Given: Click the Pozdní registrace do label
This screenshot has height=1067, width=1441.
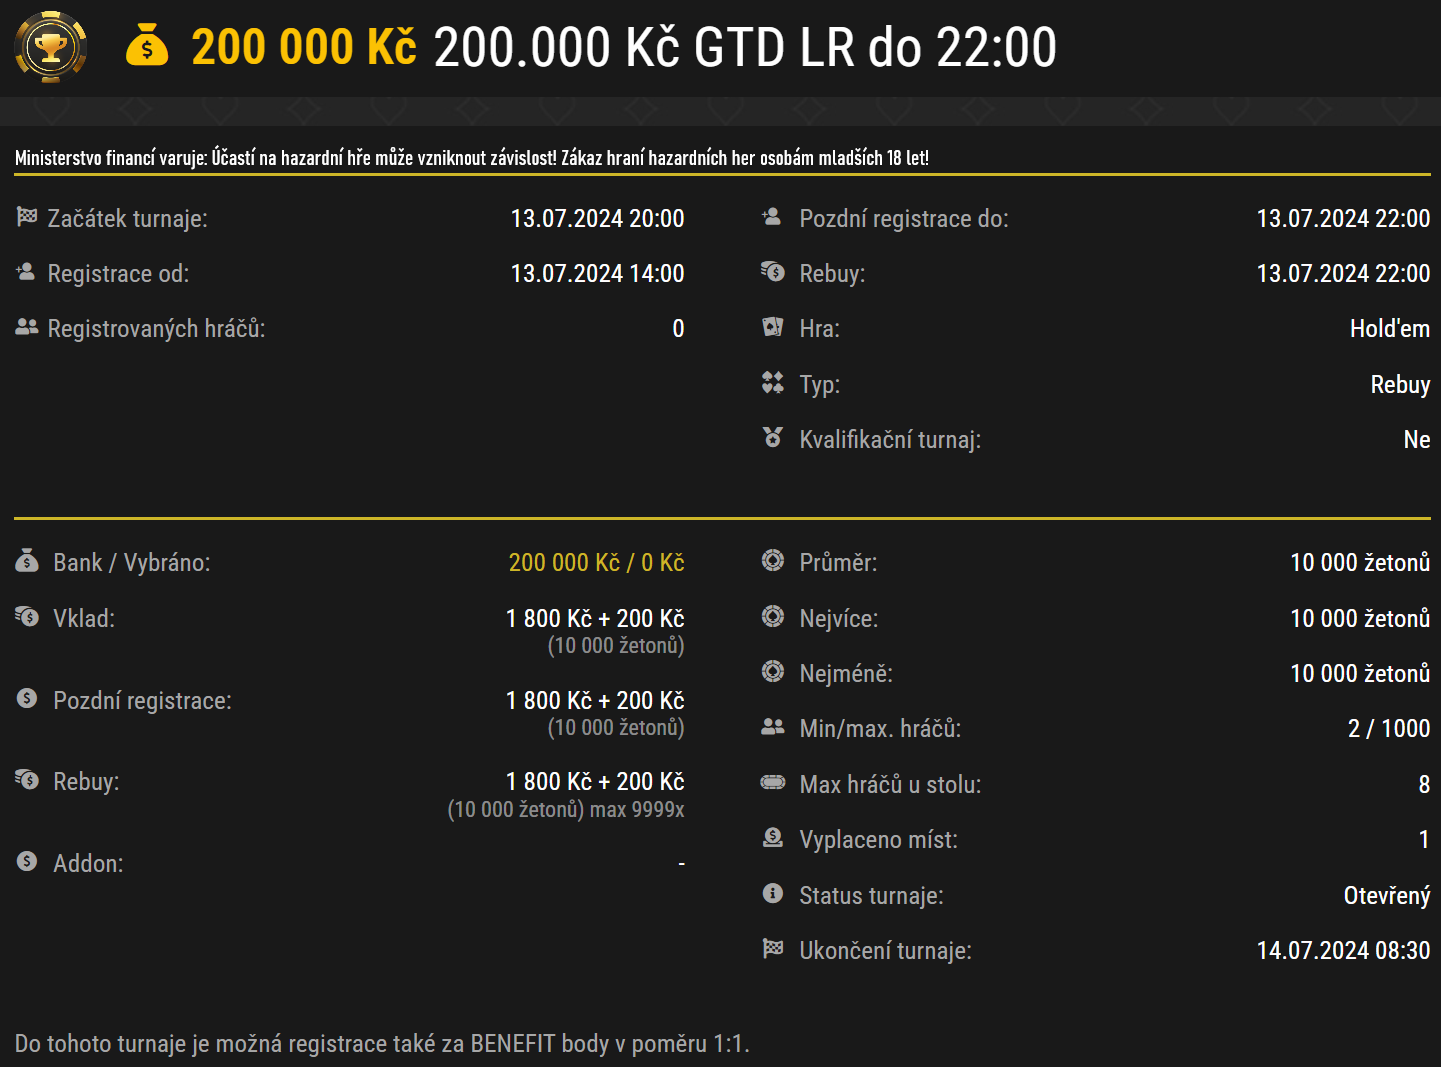Looking at the screenshot, I should point(904,219).
